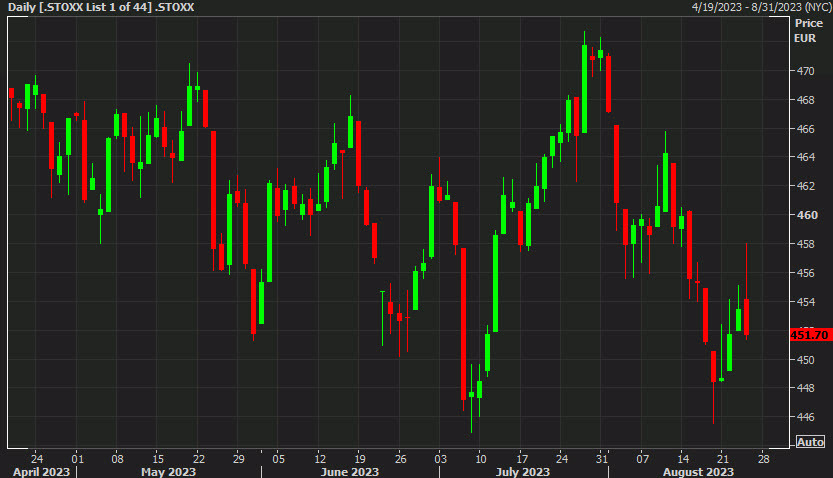Click the 448 price axis label
The height and width of the screenshot is (478, 833).
(805, 388)
